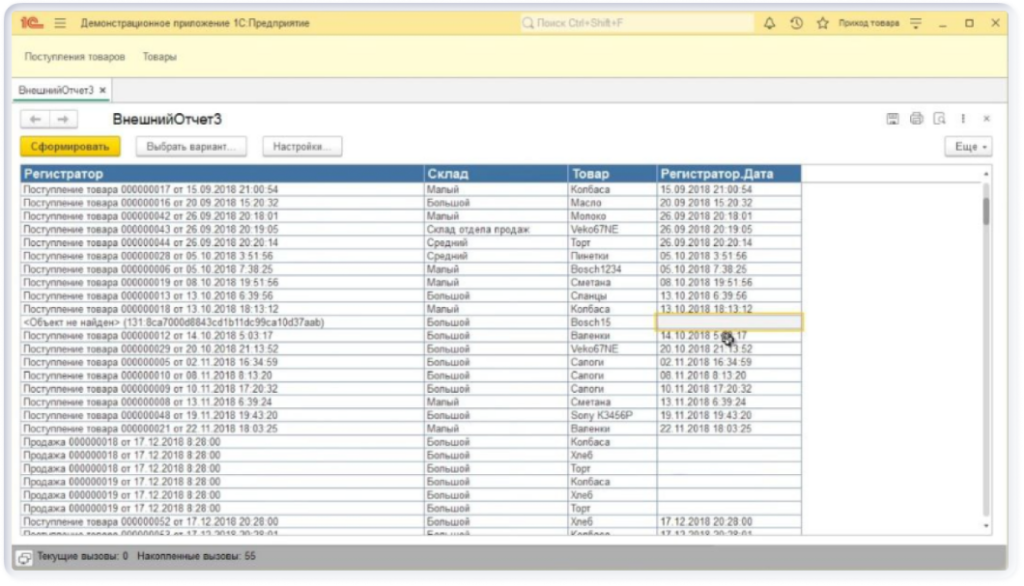1024x586 pixels.
Task: Navigate back with left arrow
Action: coord(35,119)
